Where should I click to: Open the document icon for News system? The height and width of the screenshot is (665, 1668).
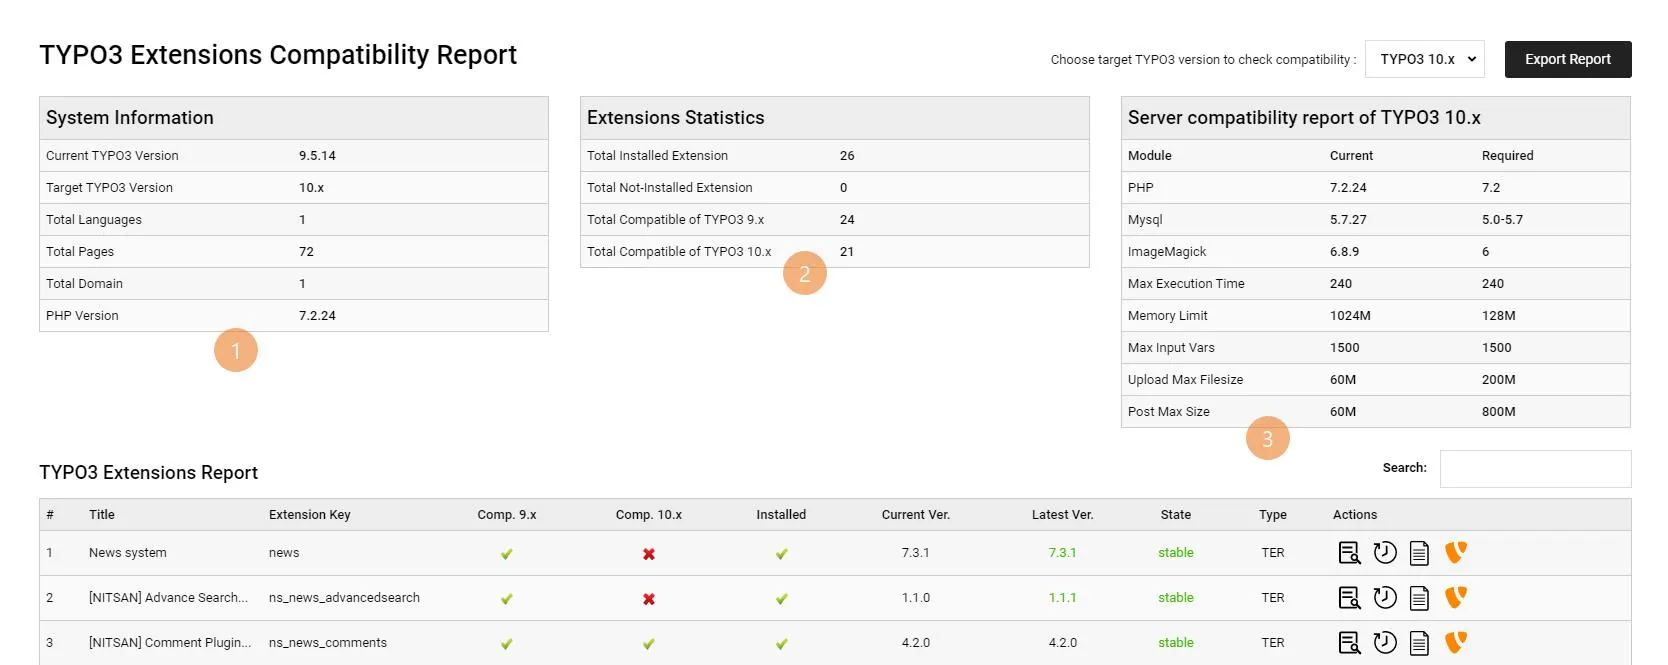pos(1419,553)
